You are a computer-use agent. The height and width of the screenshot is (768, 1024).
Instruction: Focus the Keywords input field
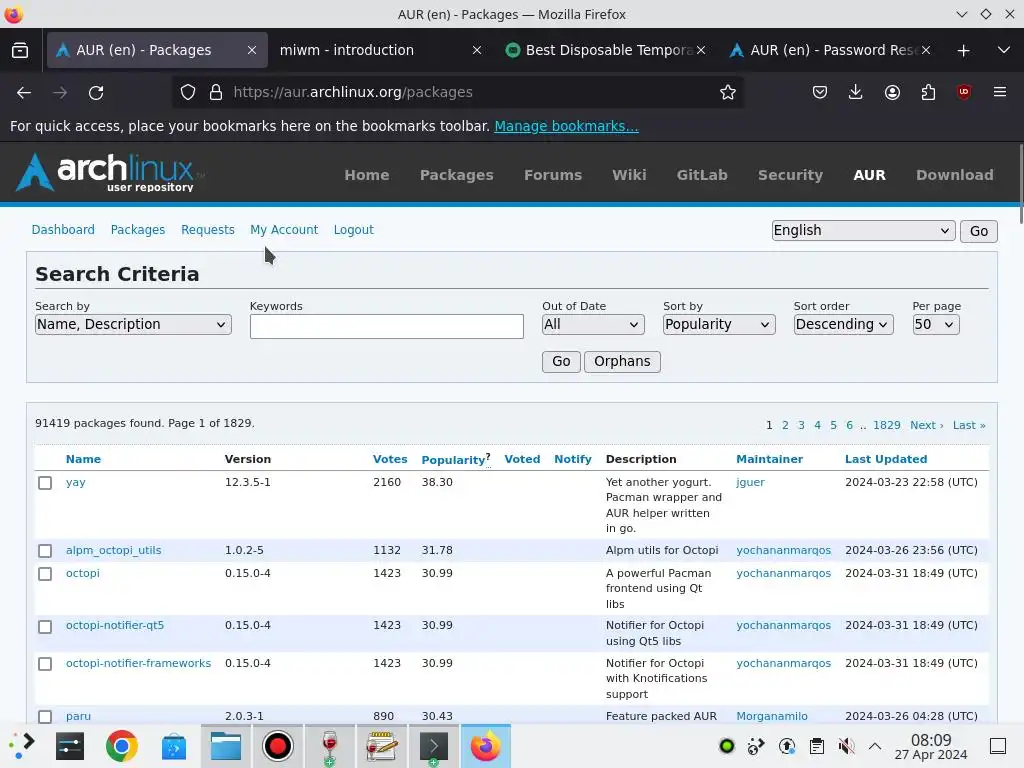click(387, 327)
